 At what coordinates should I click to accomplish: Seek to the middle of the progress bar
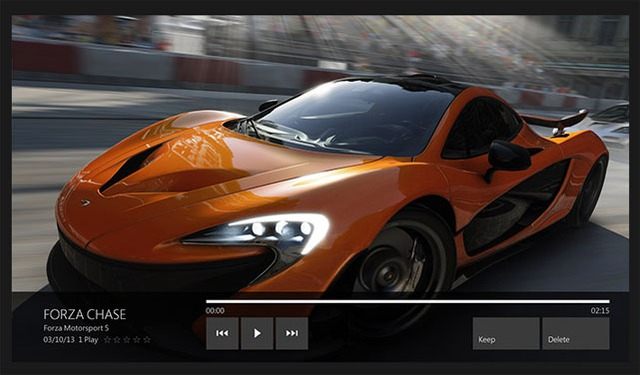[x=408, y=302]
